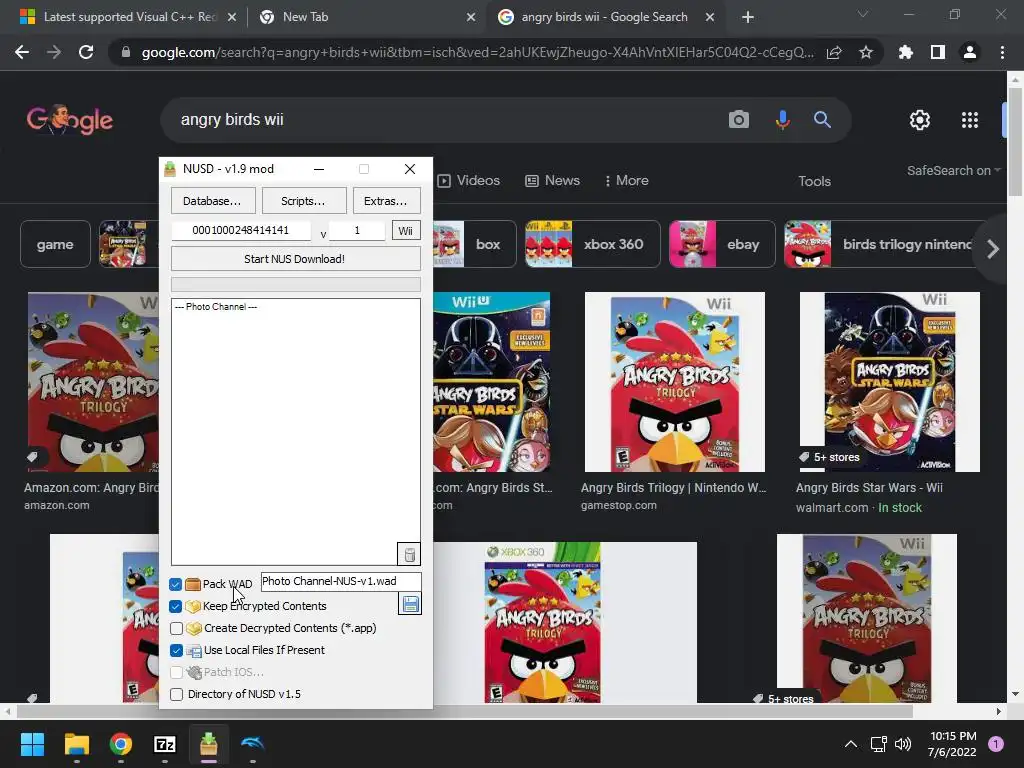The height and width of the screenshot is (768, 1024).
Task: Close the New Tab tab
Action: [x=471, y=17]
